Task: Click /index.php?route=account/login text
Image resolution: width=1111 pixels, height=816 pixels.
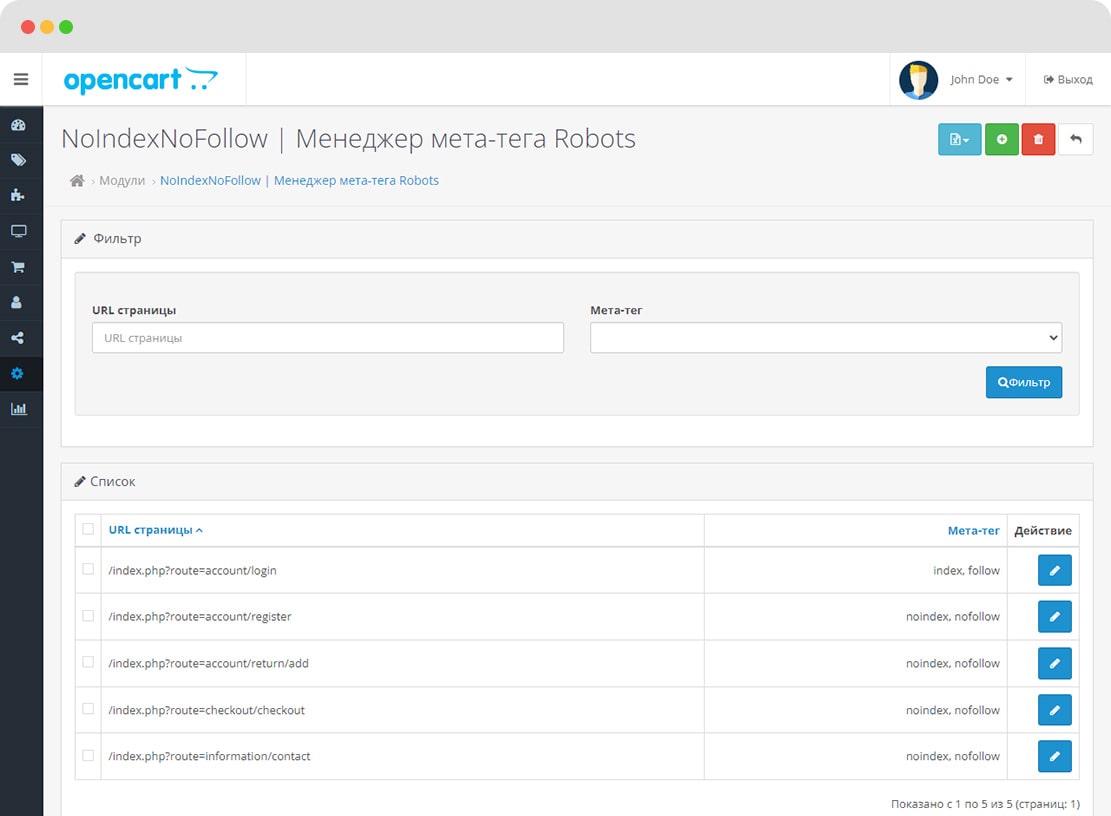Action: [193, 570]
